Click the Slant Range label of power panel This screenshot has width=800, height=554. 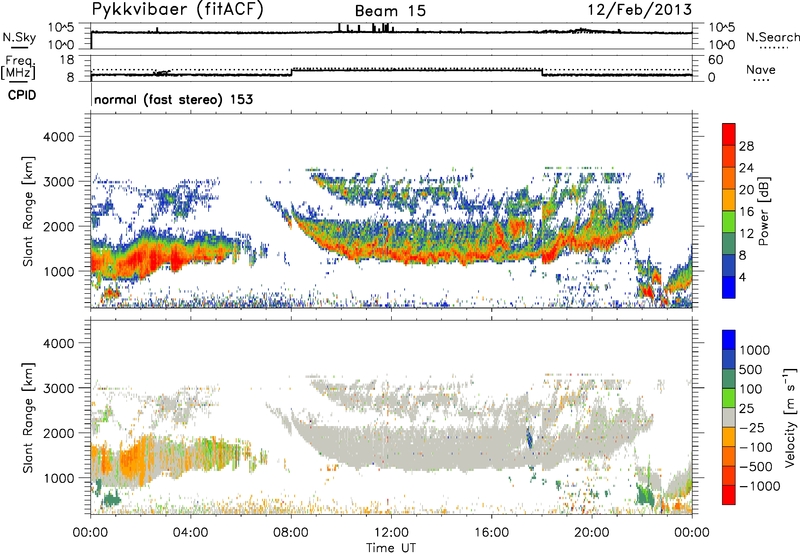pos(28,211)
